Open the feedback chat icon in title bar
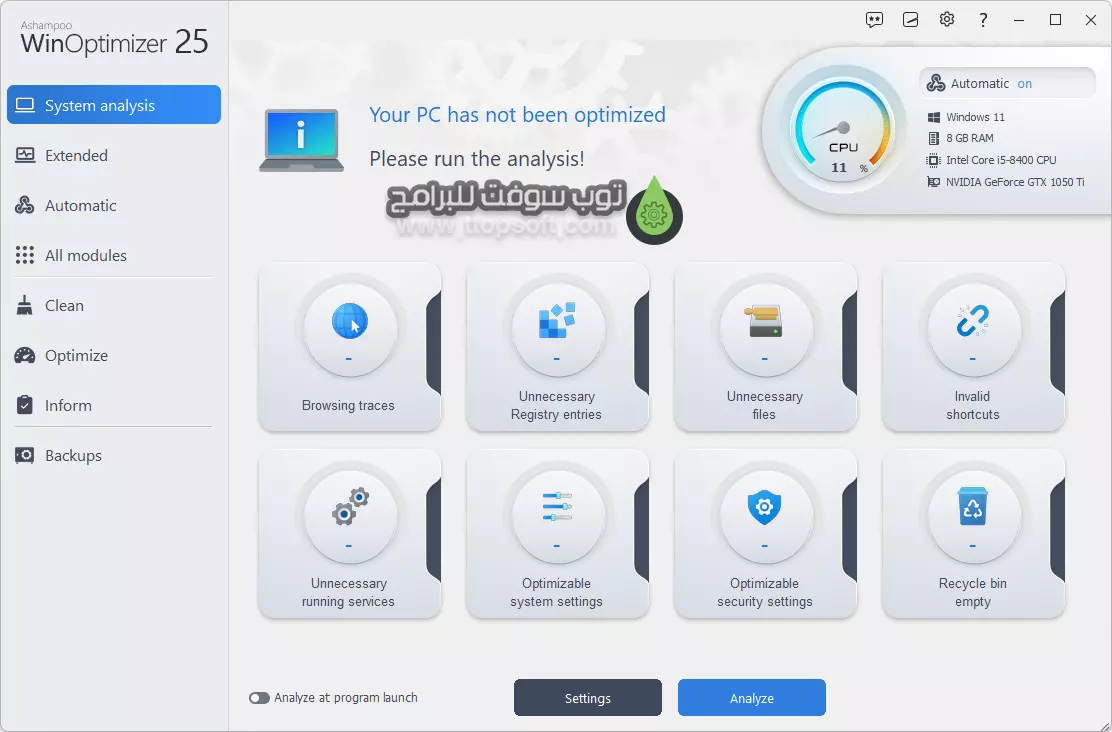The height and width of the screenshot is (732, 1112). click(874, 20)
